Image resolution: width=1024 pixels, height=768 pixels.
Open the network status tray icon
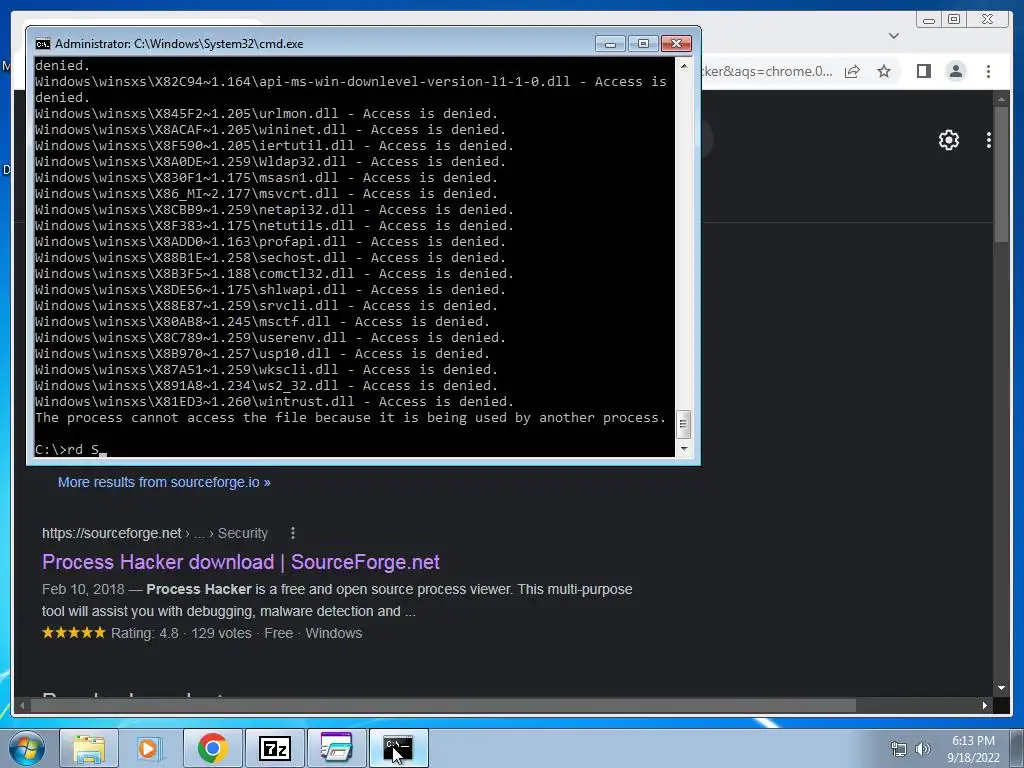click(899, 749)
